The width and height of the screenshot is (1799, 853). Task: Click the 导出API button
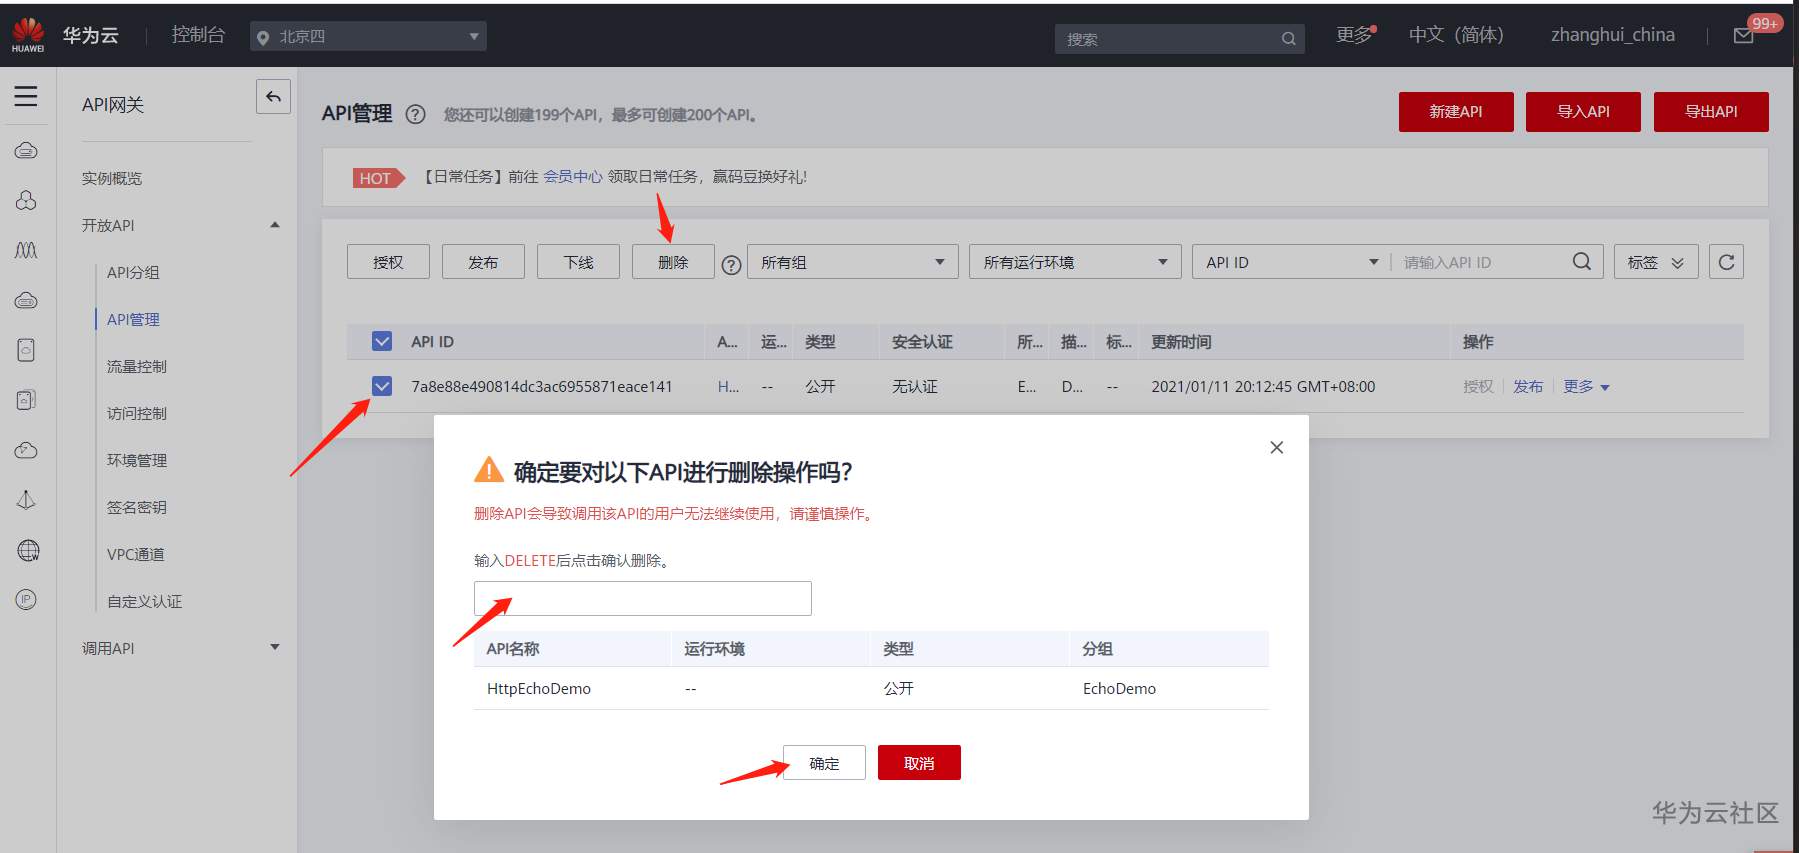point(1711,112)
